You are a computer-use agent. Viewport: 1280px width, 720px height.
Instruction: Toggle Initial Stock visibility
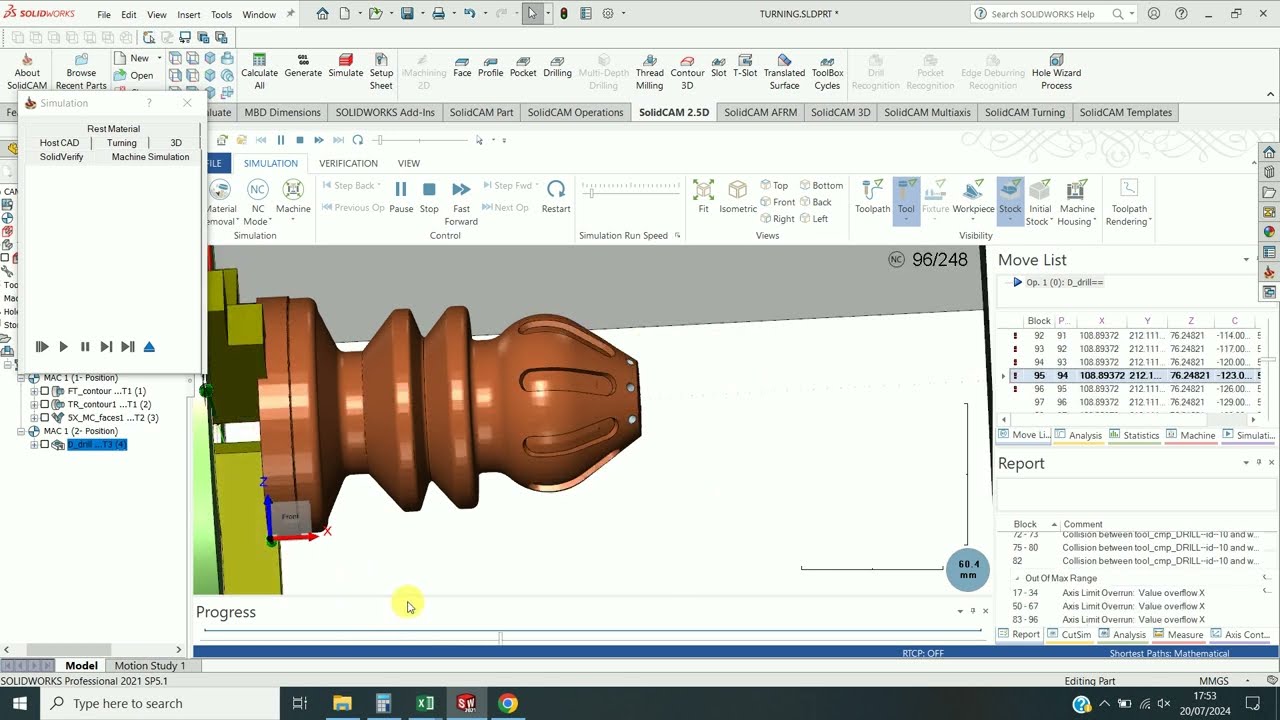point(1040,203)
